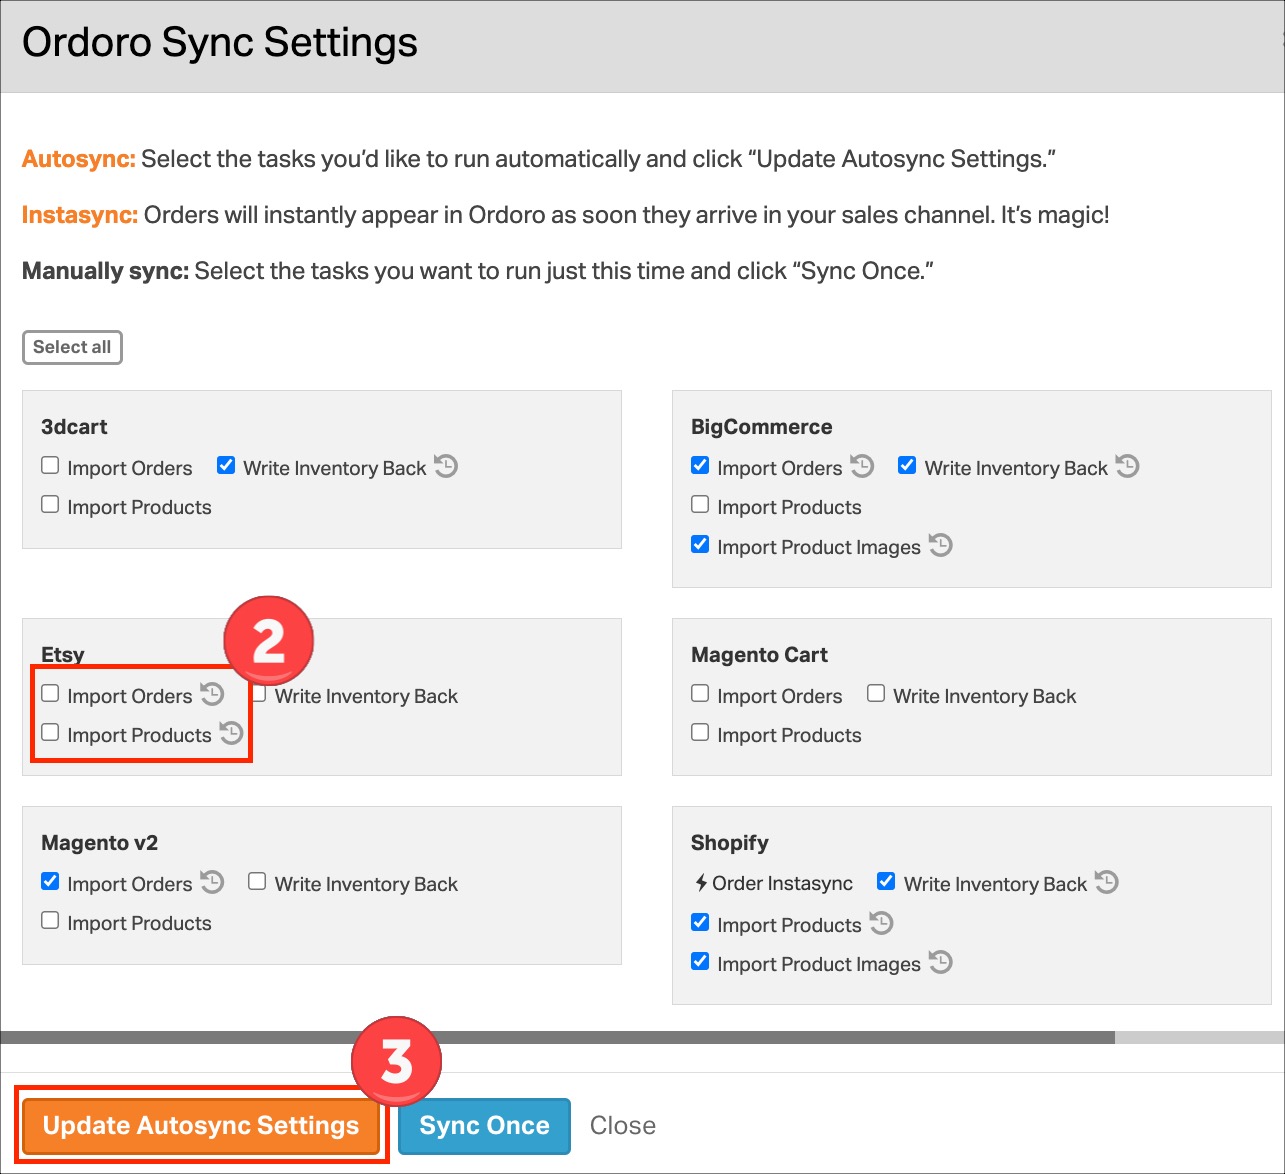Check Import Products under 3dcart
This screenshot has width=1285, height=1174.
50,504
